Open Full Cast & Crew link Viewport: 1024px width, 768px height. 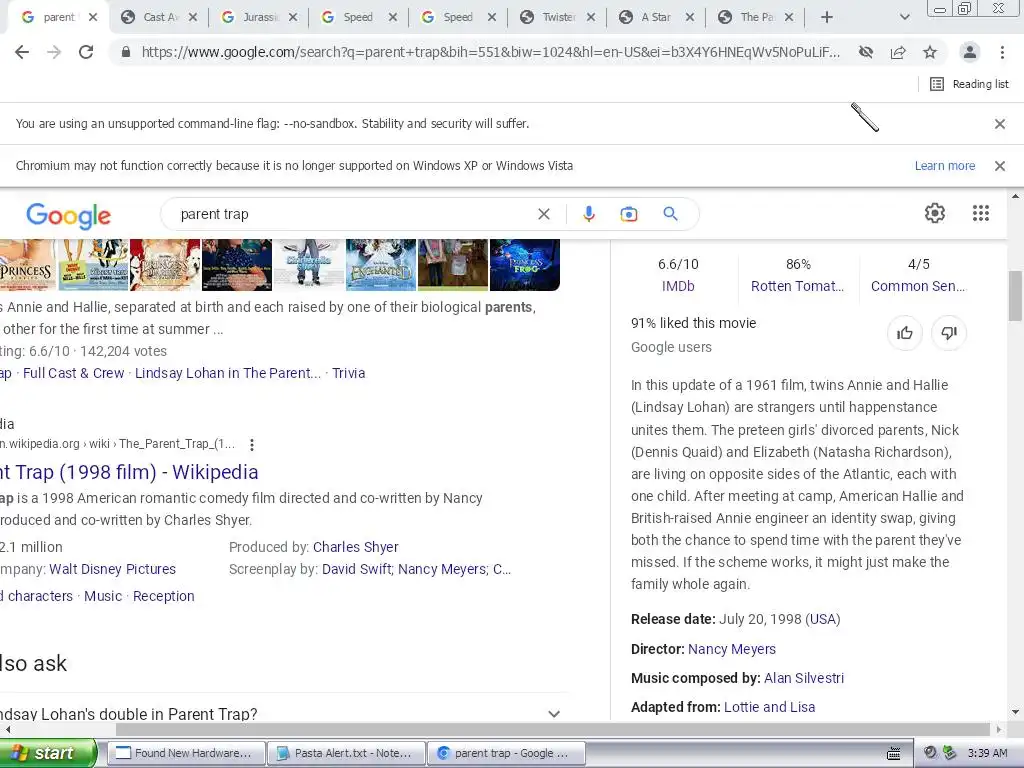[x=73, y=373]
